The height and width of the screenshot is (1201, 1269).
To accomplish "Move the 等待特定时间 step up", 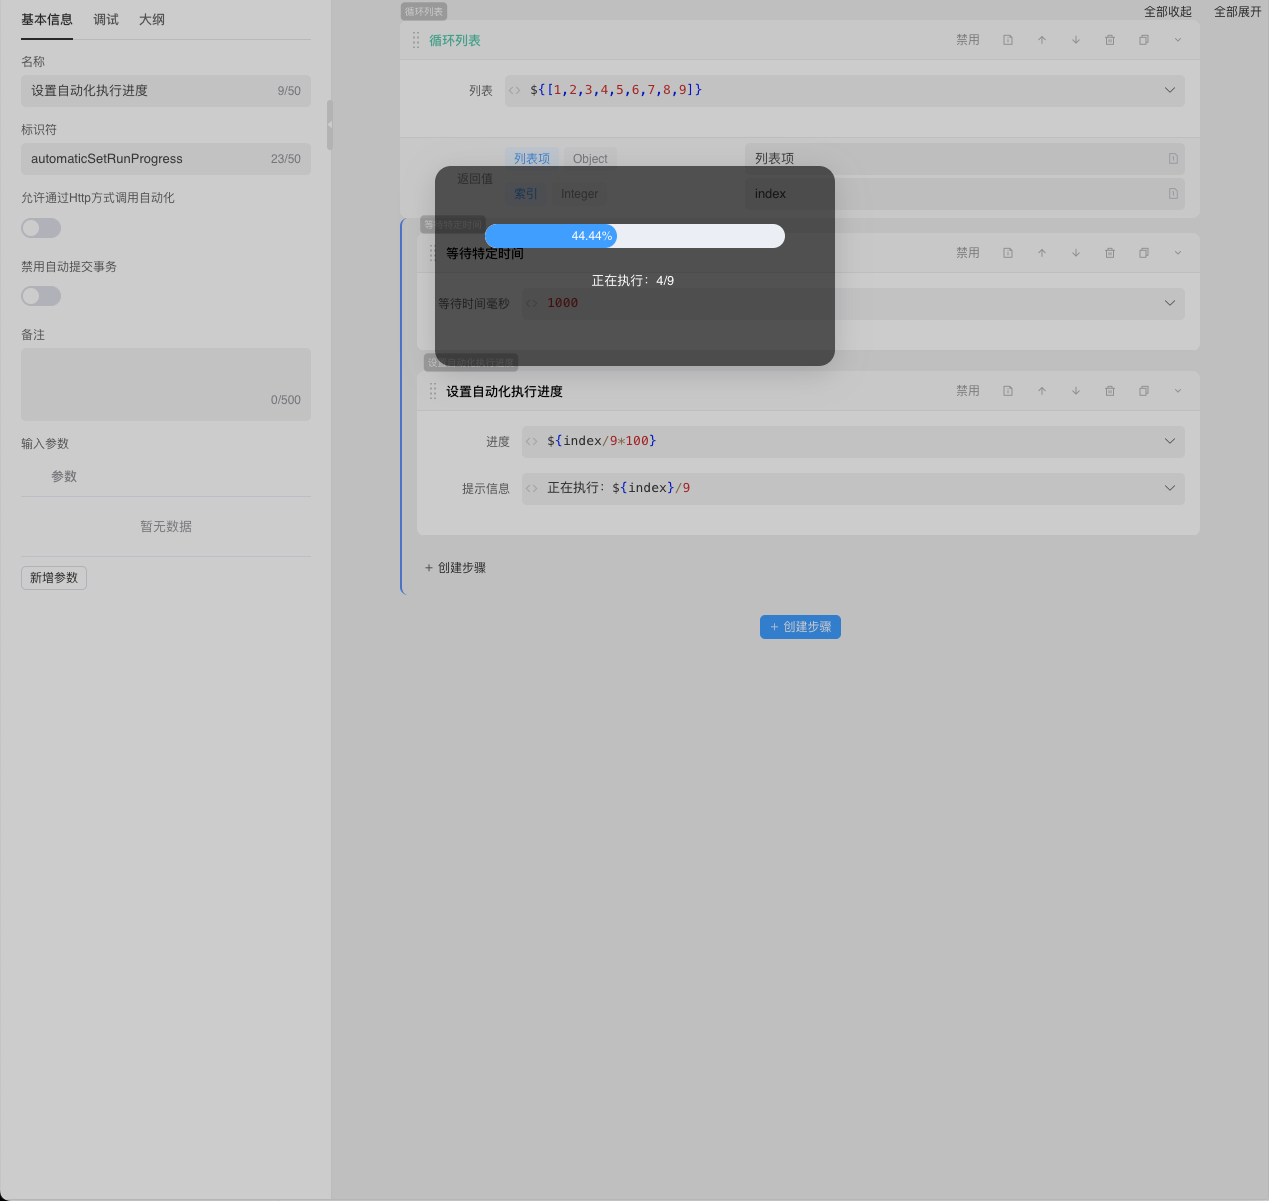I will tap(1042, 253).
